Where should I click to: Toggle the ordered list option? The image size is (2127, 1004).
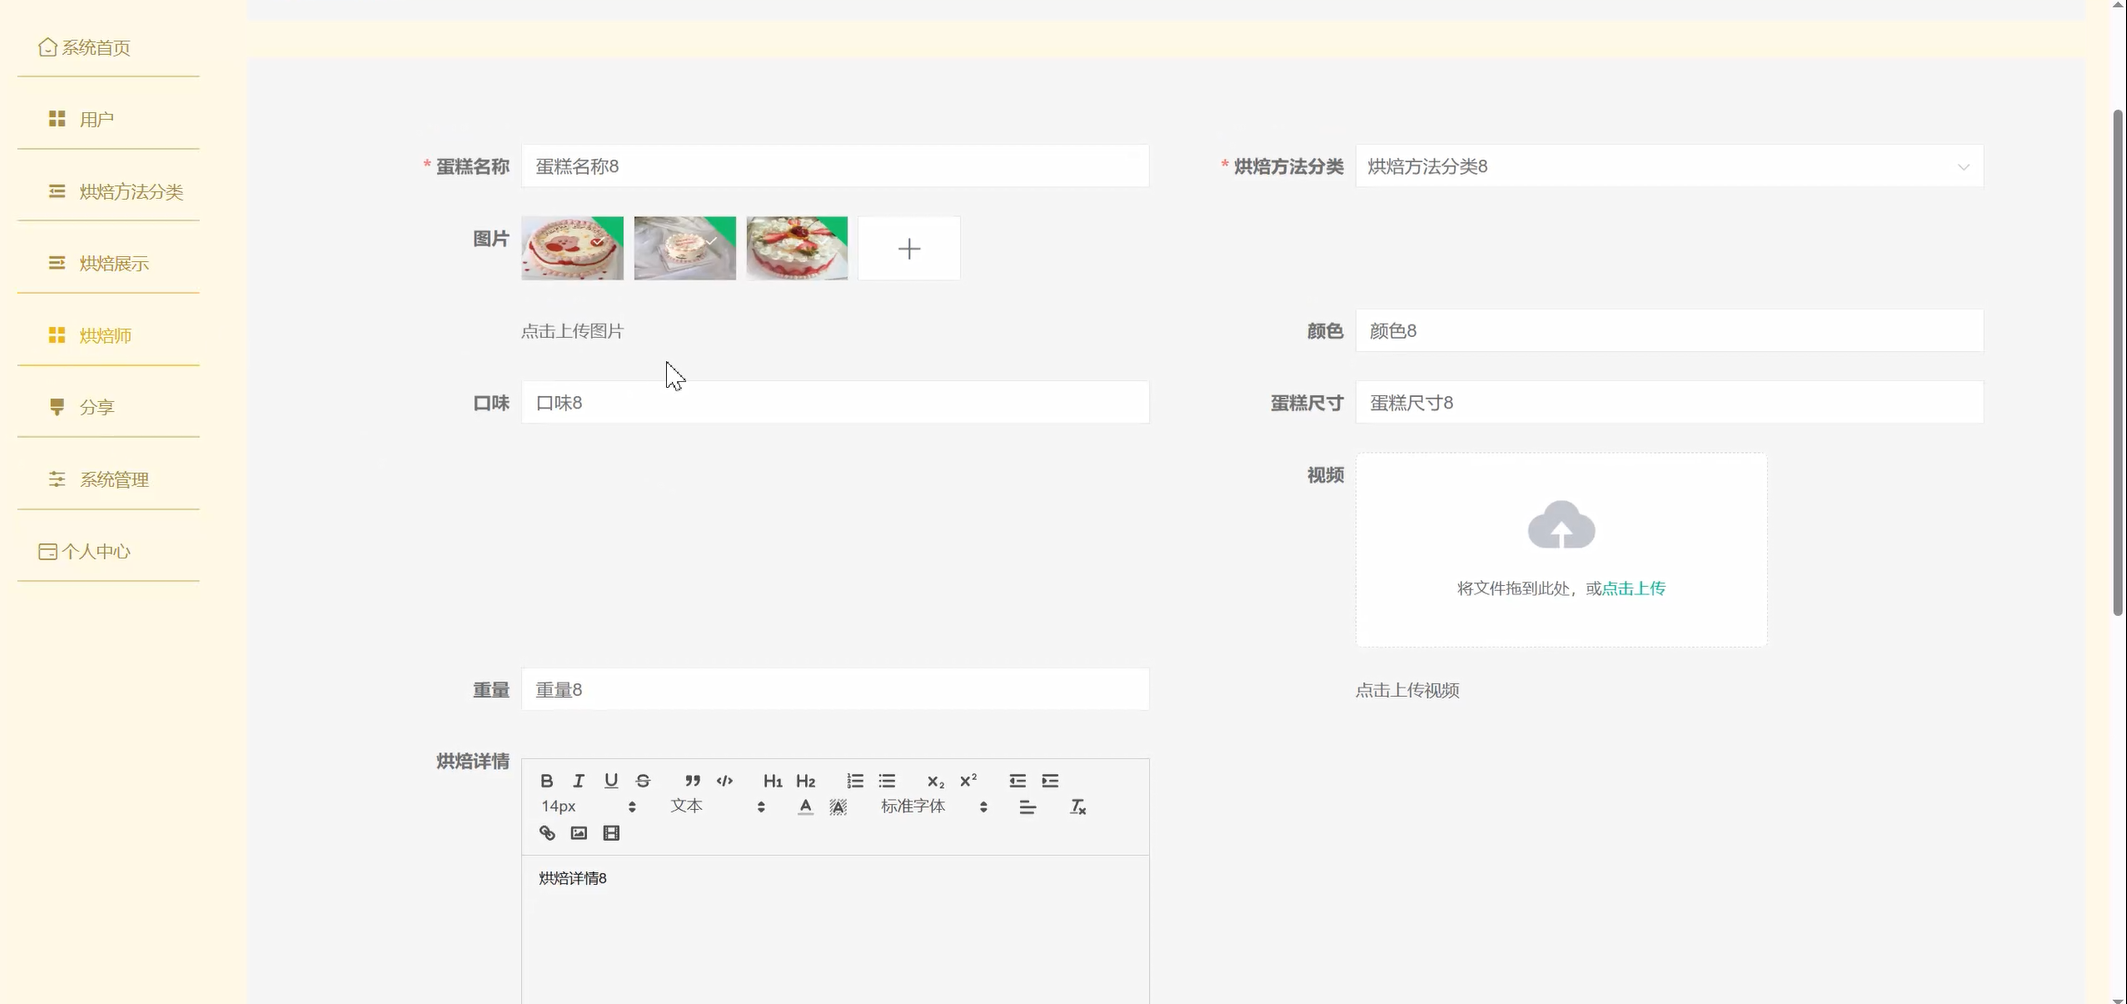854,781
